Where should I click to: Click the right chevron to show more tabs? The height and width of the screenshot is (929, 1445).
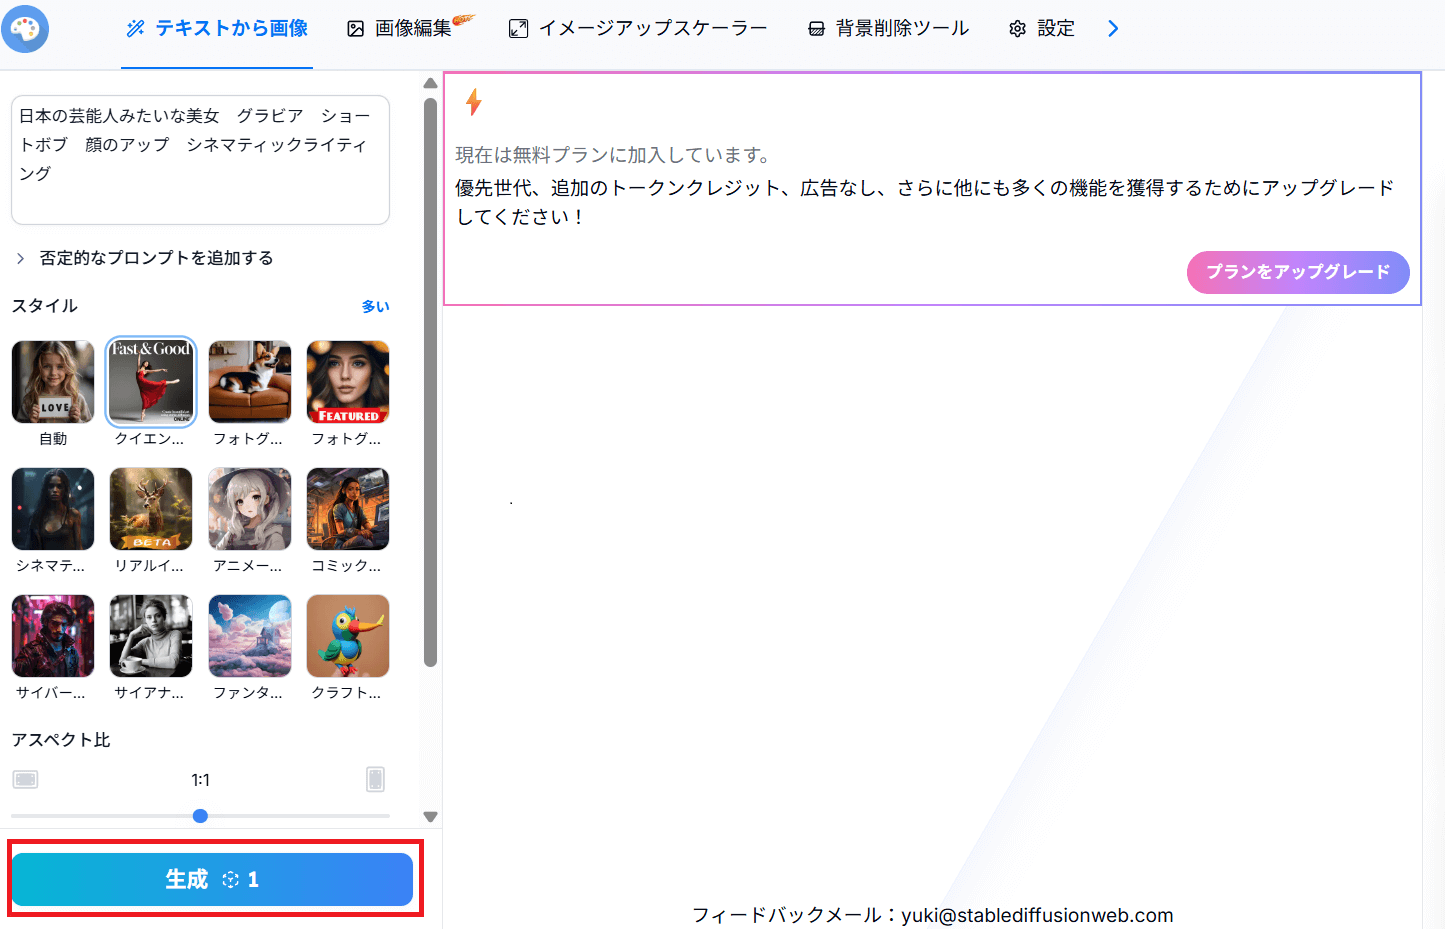click(x=1113, y=29)
